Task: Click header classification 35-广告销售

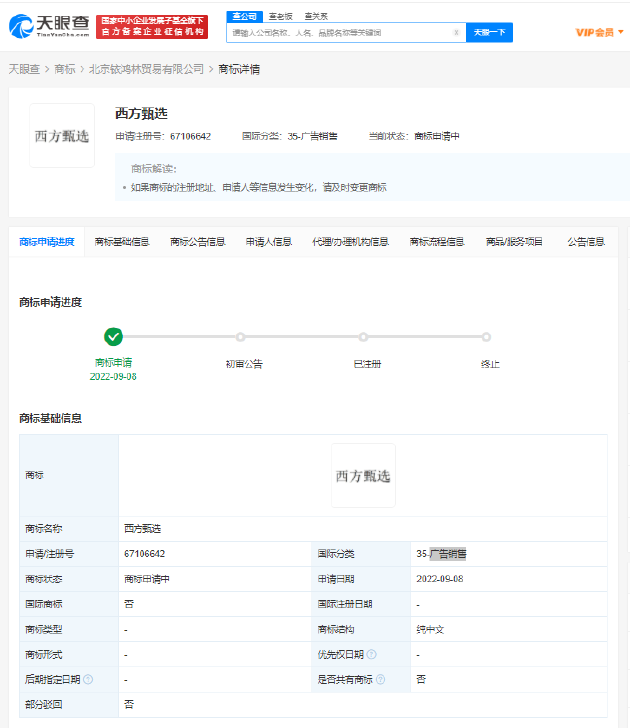Action: coord(312,136)
